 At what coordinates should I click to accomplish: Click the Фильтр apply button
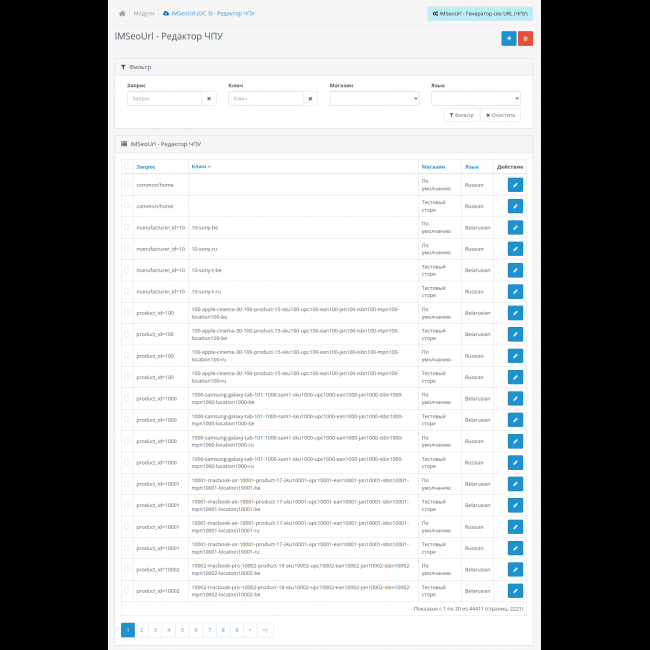[x=461, y=115]
